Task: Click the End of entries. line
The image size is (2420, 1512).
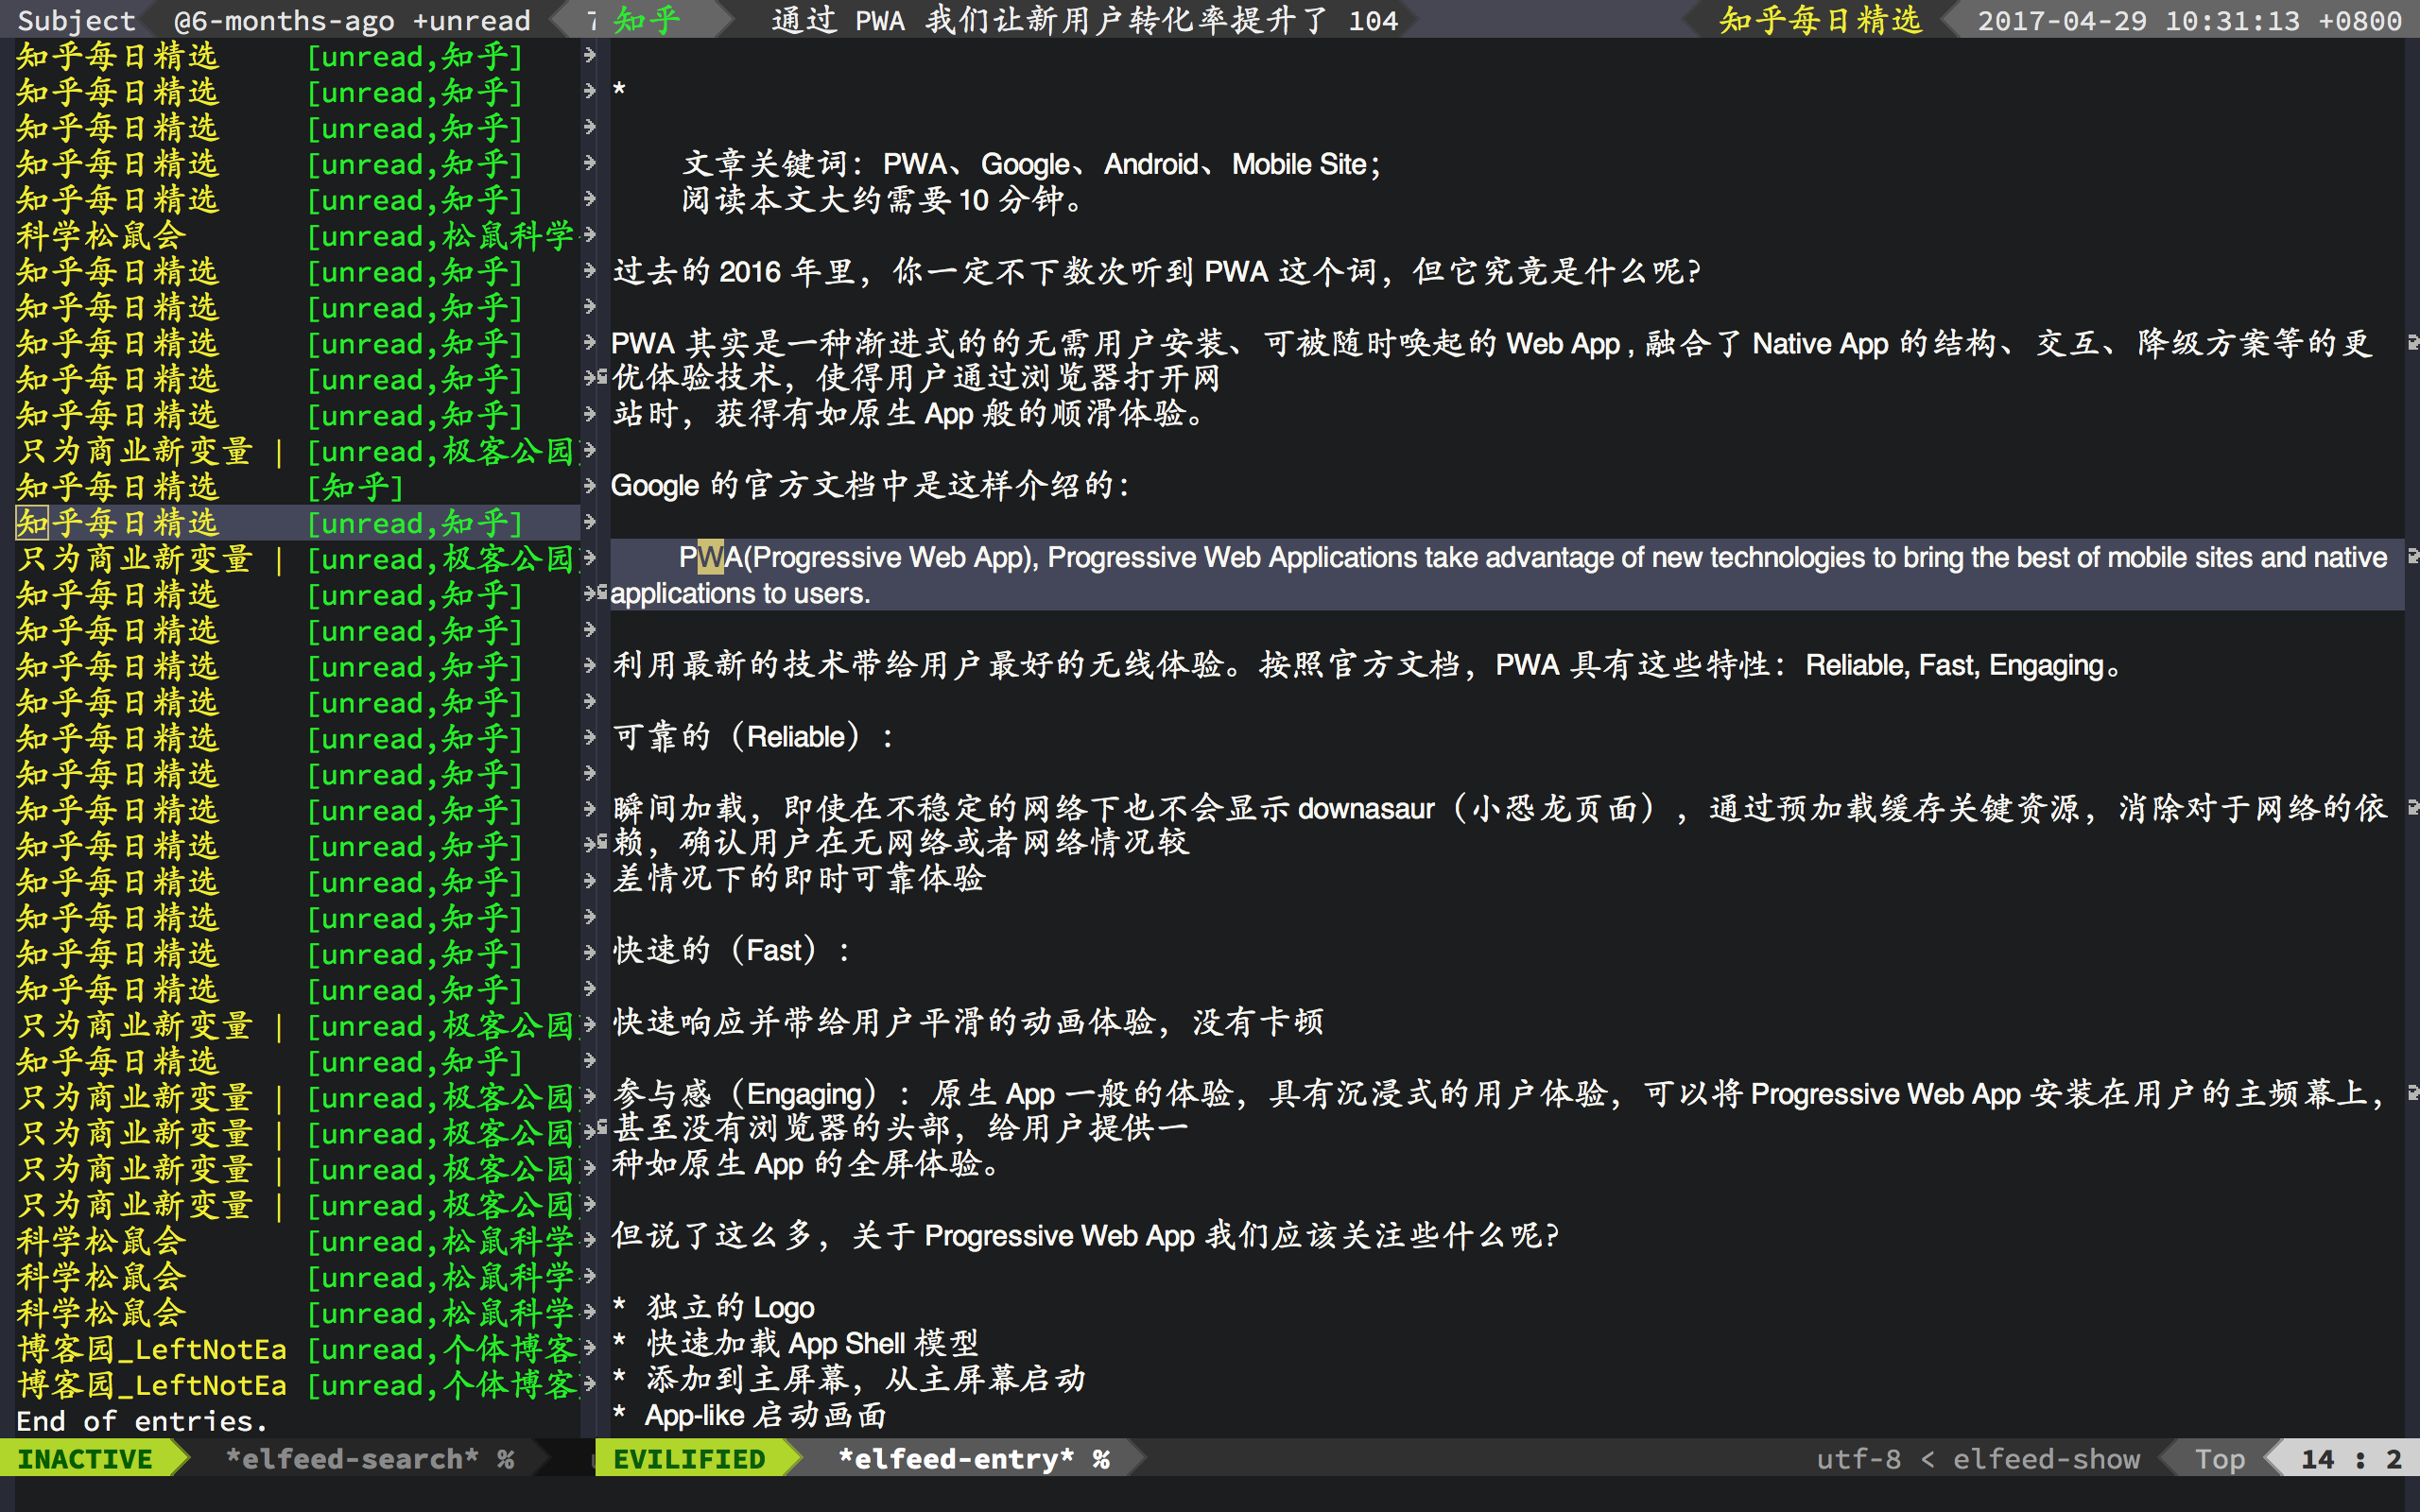Action: [142, 1421]
